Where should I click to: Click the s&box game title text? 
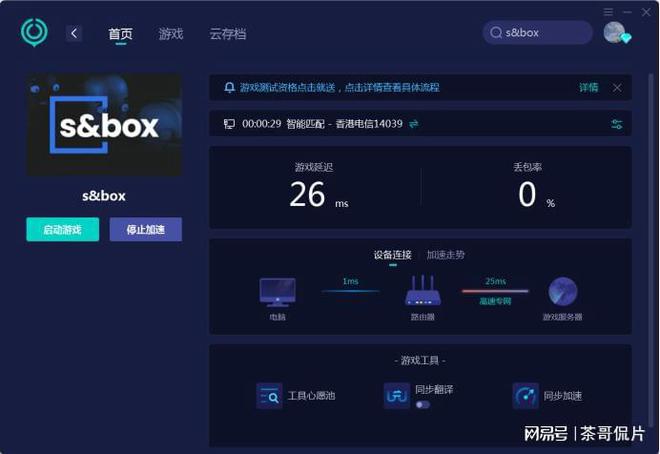(104, 196)
